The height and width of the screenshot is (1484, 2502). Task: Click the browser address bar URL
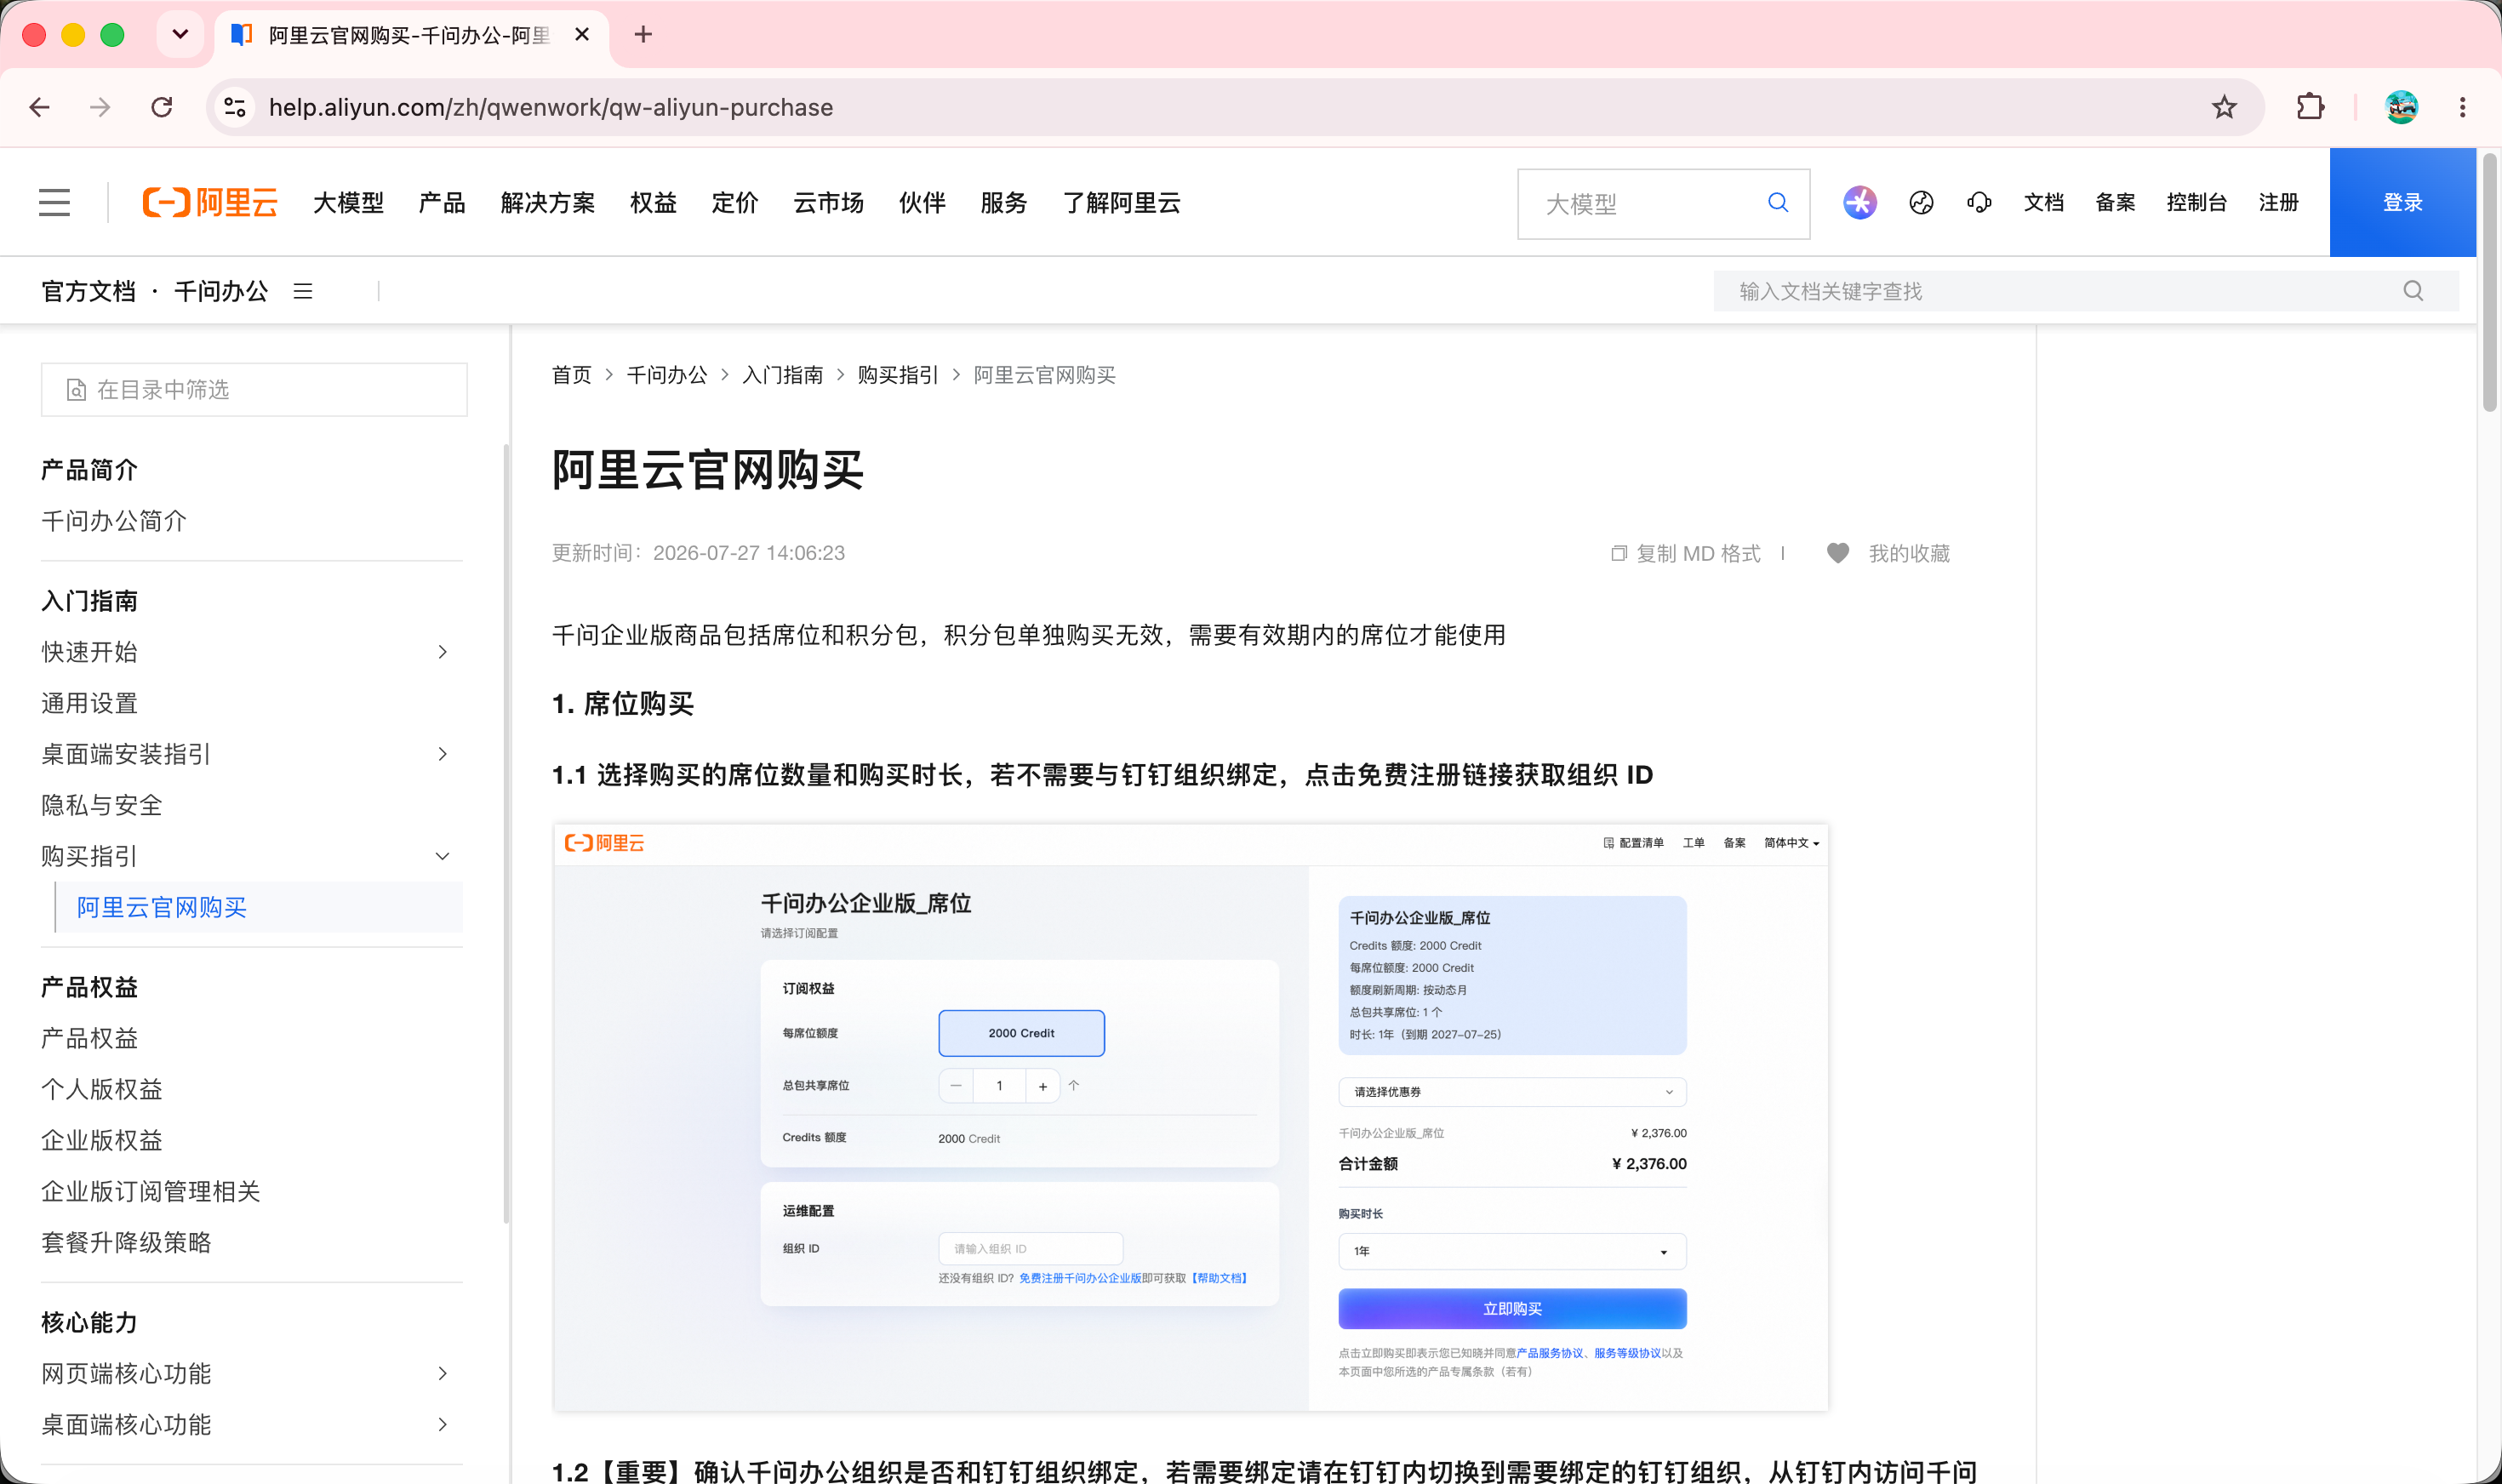pos(551,107)
